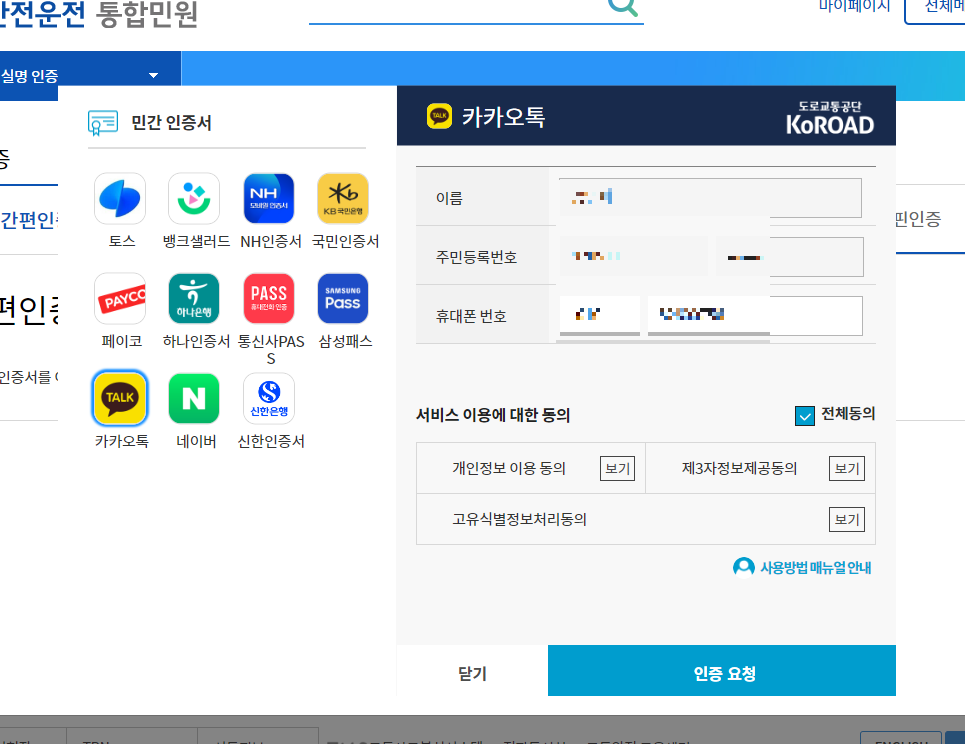Expand the 실명 인증 dropdown
The width and height of the screenshot is (965, 744).
90,76
